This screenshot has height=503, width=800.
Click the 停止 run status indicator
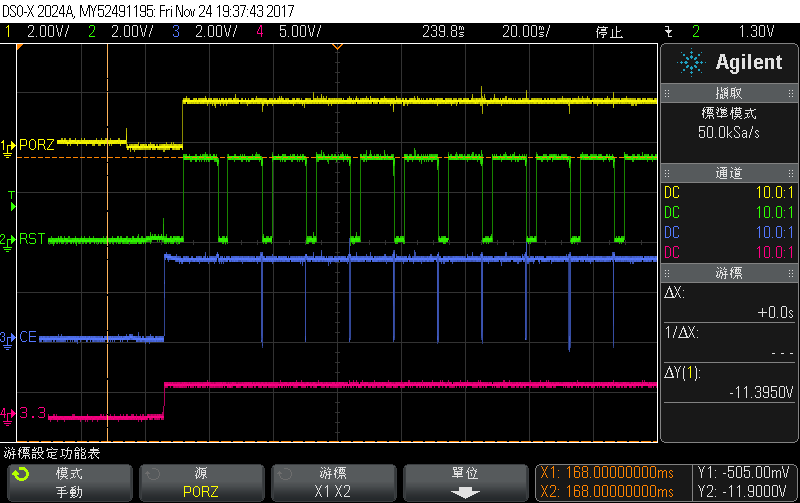coord(609,33)
